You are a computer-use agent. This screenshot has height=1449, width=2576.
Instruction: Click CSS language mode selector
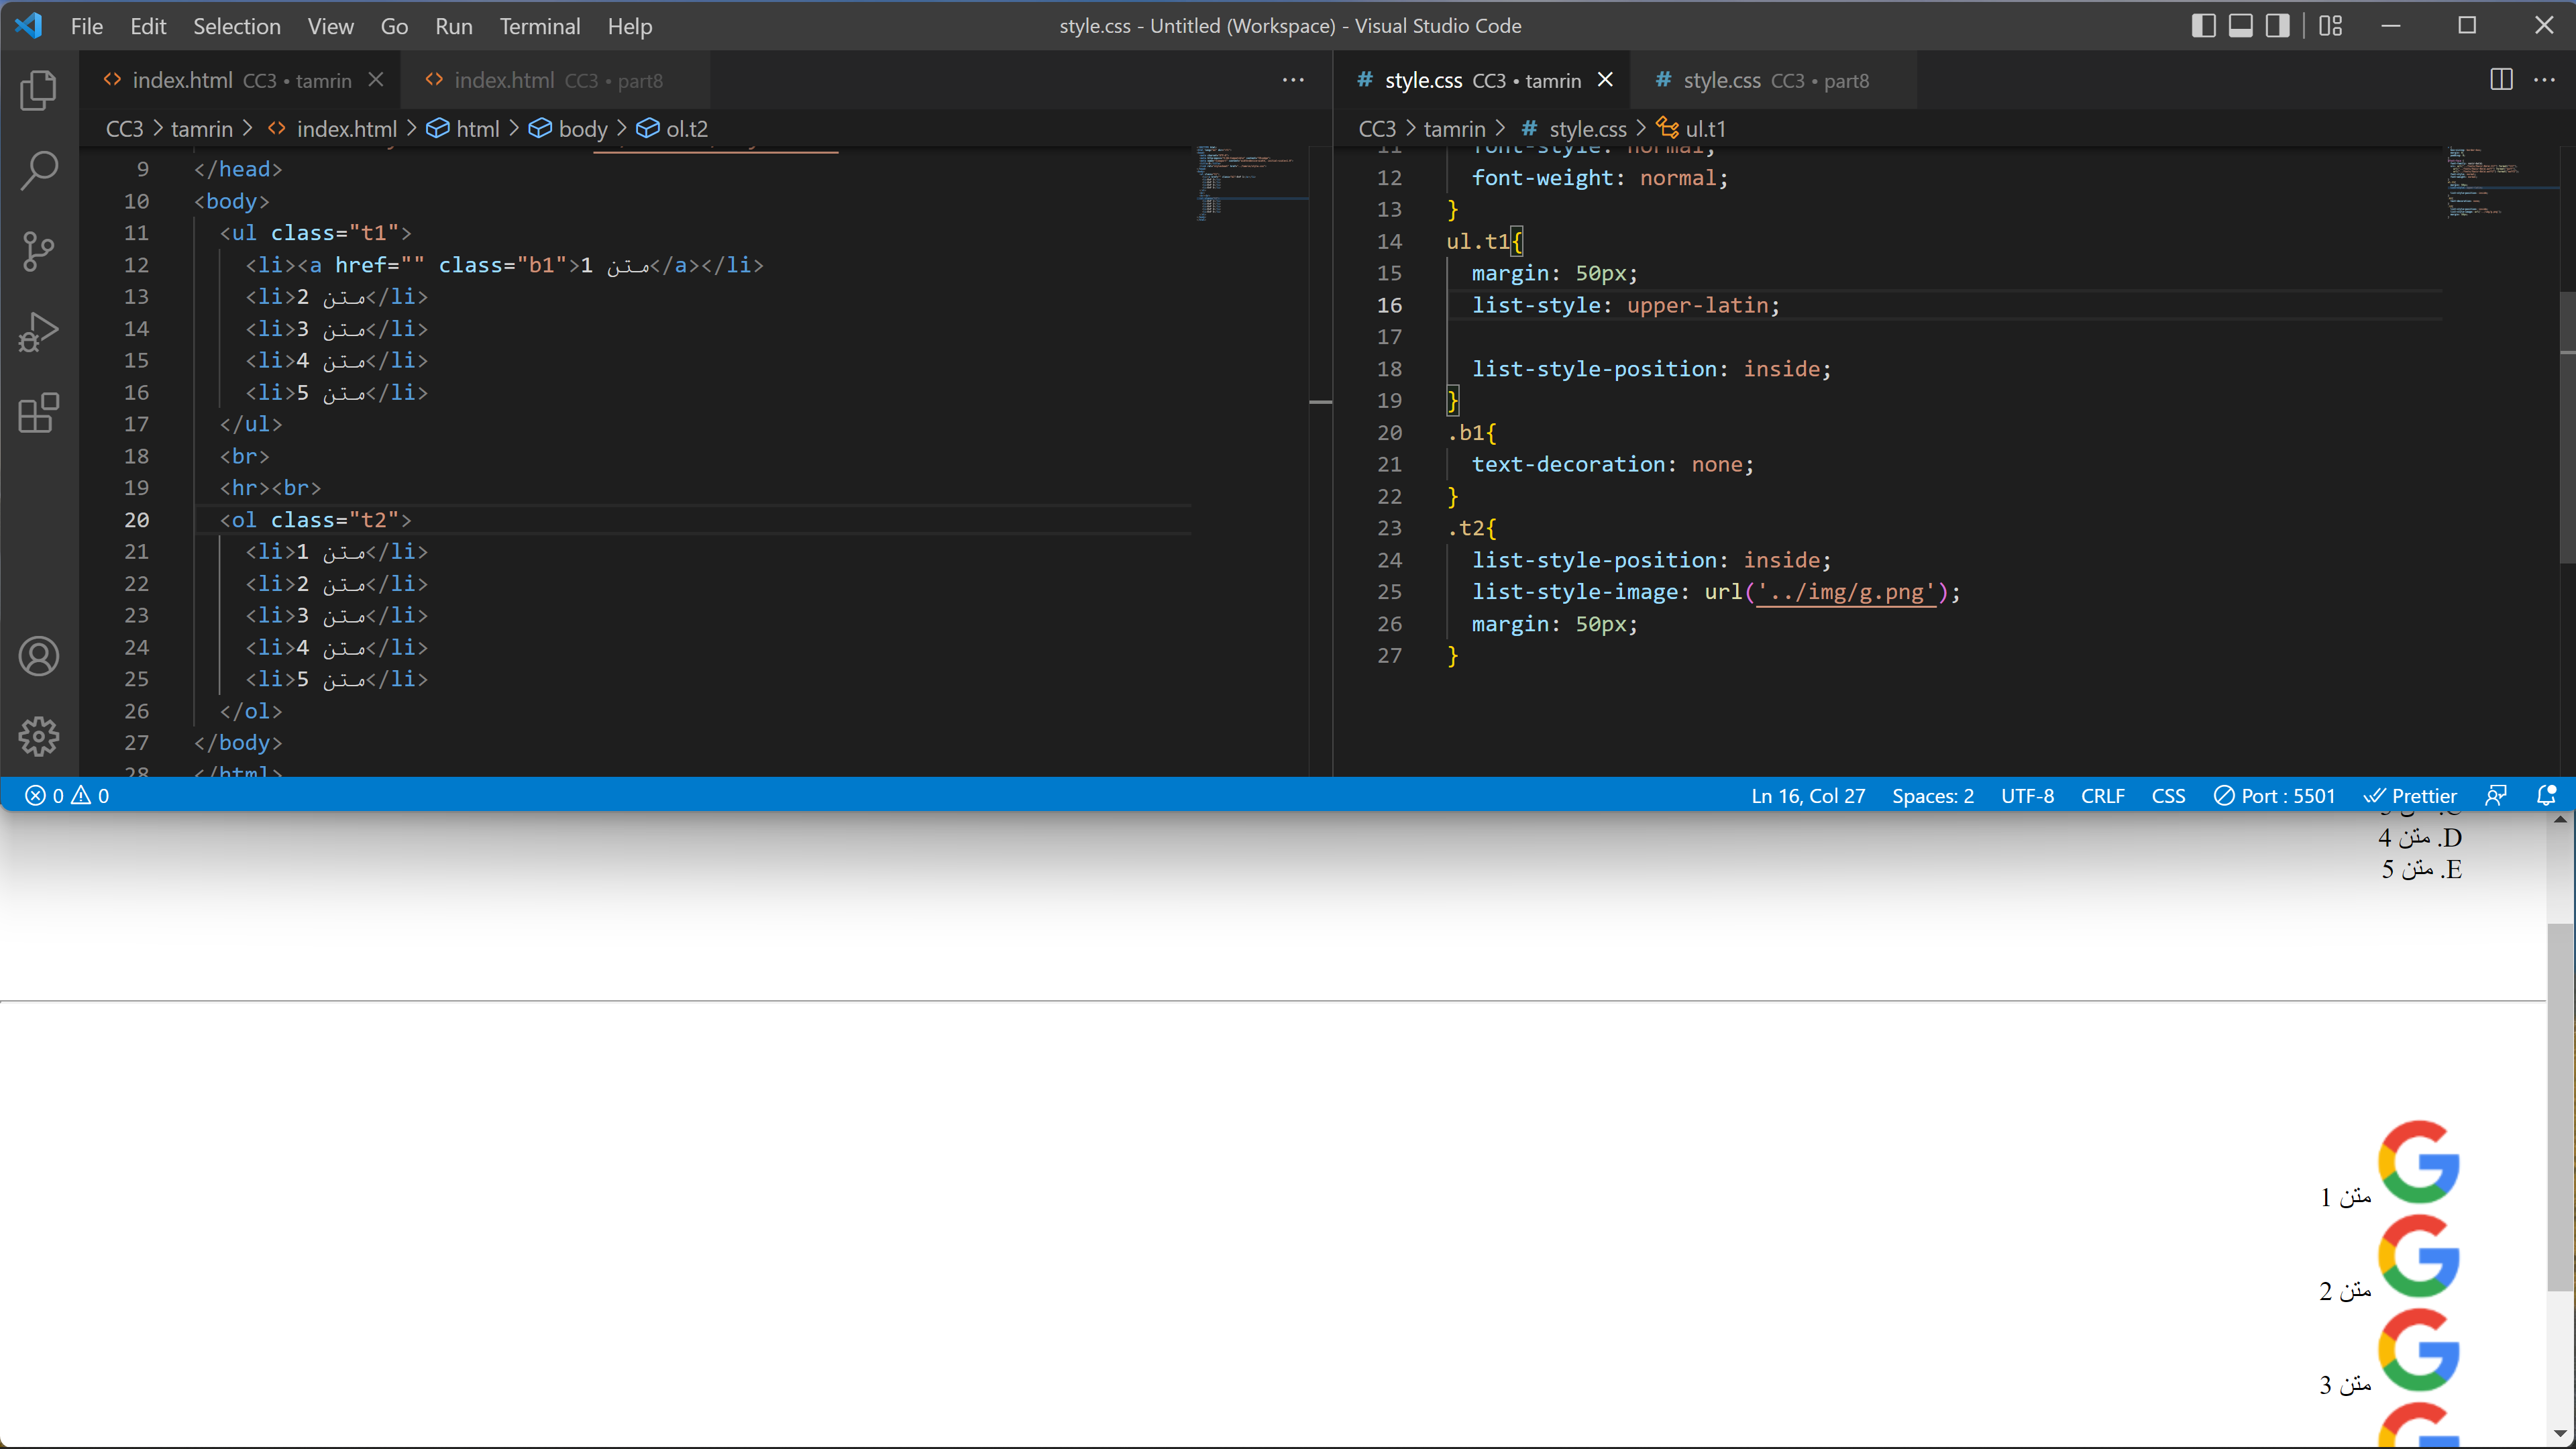(2168, 796)
